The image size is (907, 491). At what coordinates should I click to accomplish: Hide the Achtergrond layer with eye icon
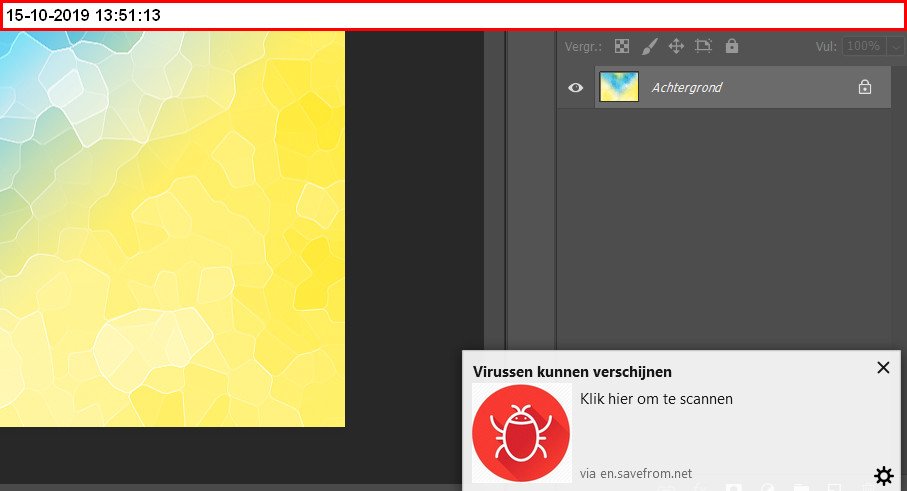tap(575, 87)
